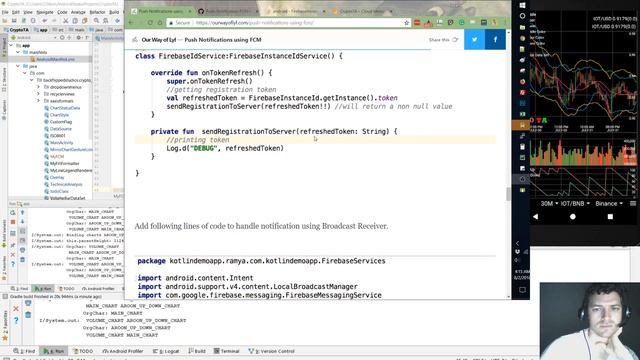Screen dimensions: 640x360
Task: Tap the emulator Recents square button
Action: 610,217
